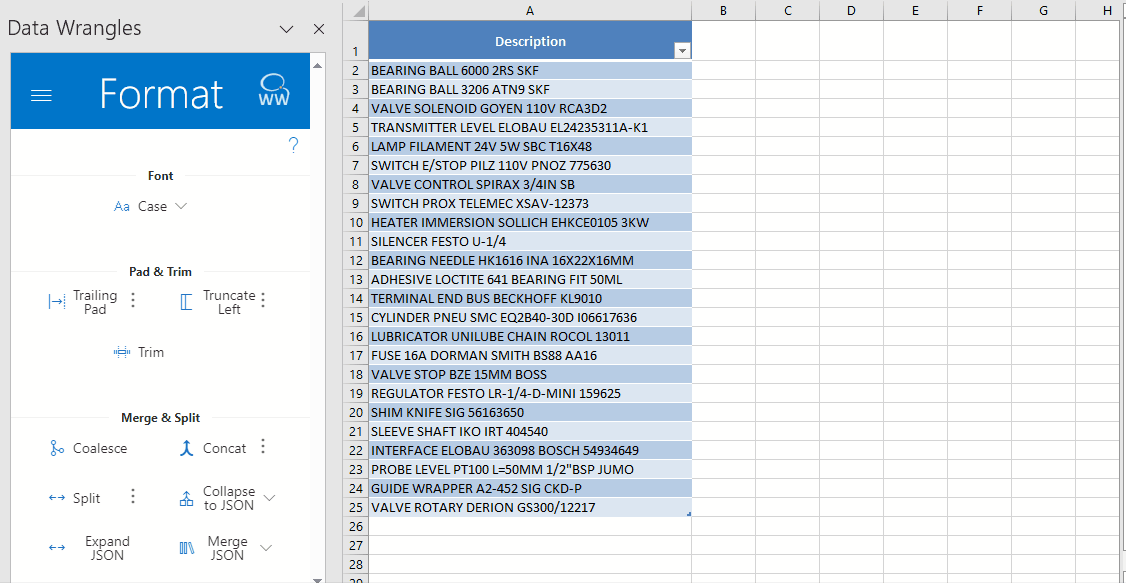This screenshot has width=1126, height=583.
Task: Select cell VALVE SOLENOID GOYEN 110V RCA3D2
Action: click(530, 108)
